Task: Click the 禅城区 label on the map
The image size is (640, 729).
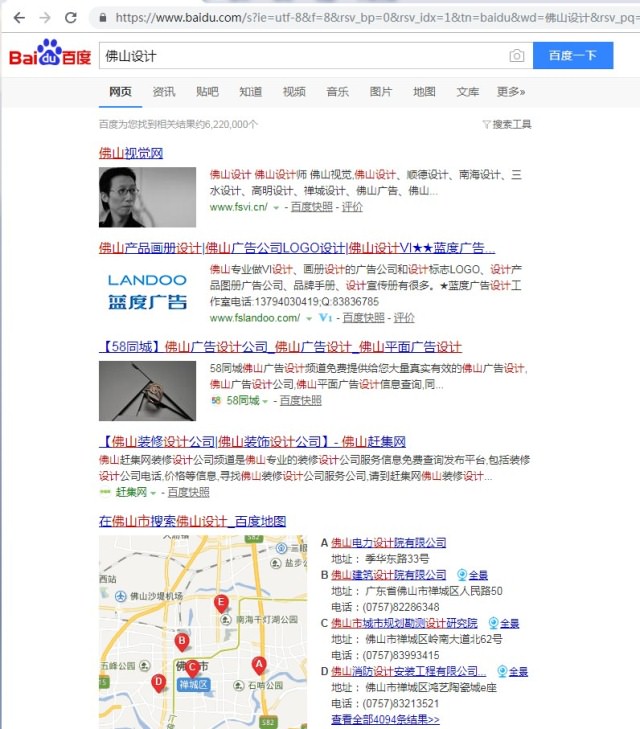Action: (x=193, y=685)
